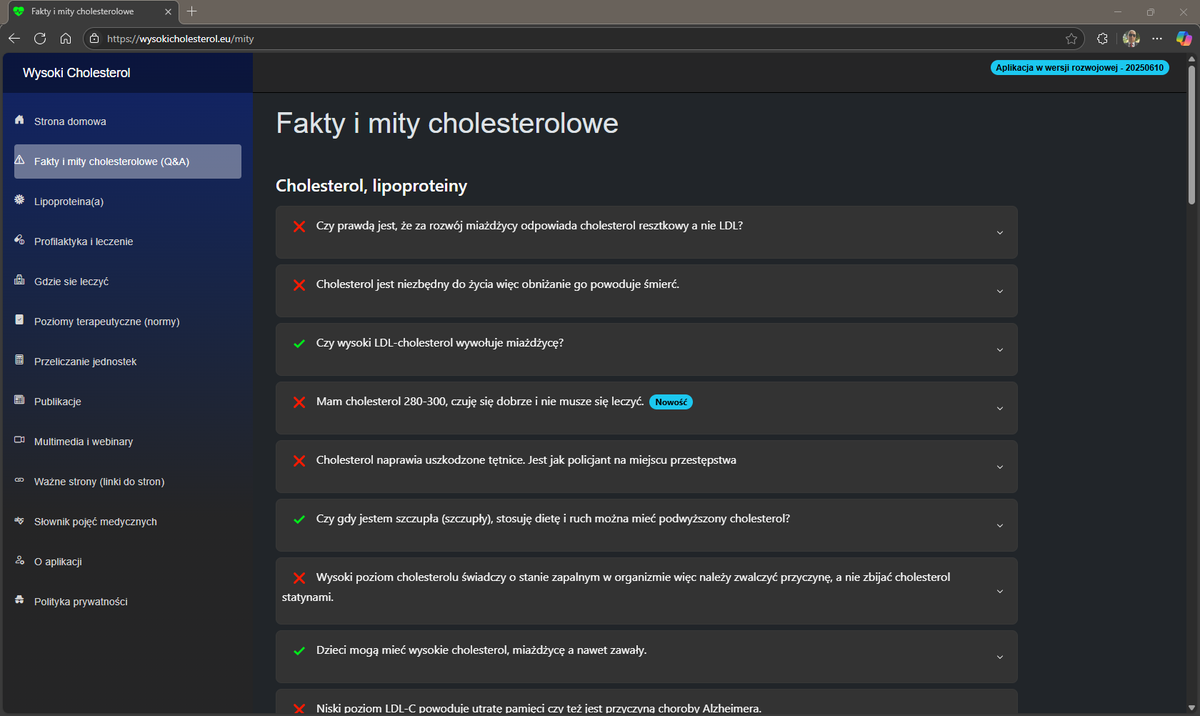Click red X on 'Mam cholesterol 280-300' item
Viewport: 1200px width, 716px height.
click(x=298, y=402)
